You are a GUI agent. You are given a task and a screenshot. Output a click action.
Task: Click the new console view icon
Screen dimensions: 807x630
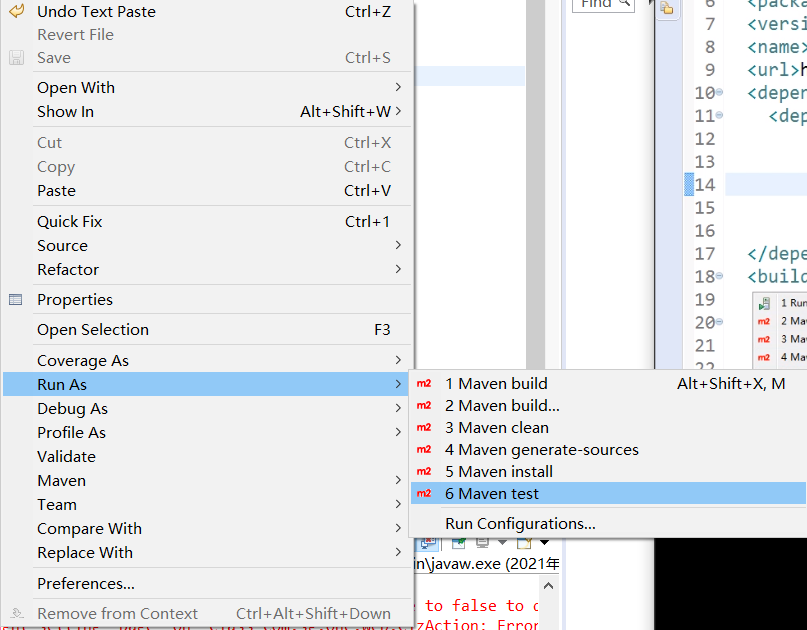point(524,543)
